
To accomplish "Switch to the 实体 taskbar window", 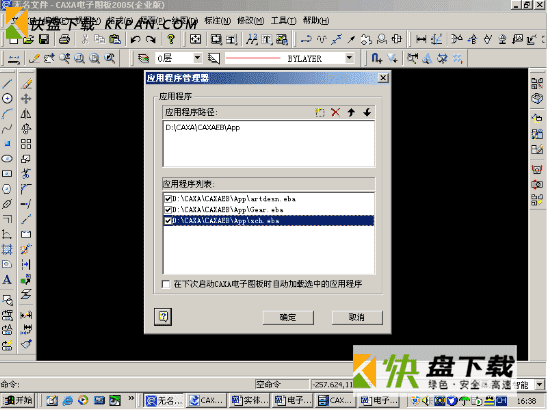I will coord(249,400).
